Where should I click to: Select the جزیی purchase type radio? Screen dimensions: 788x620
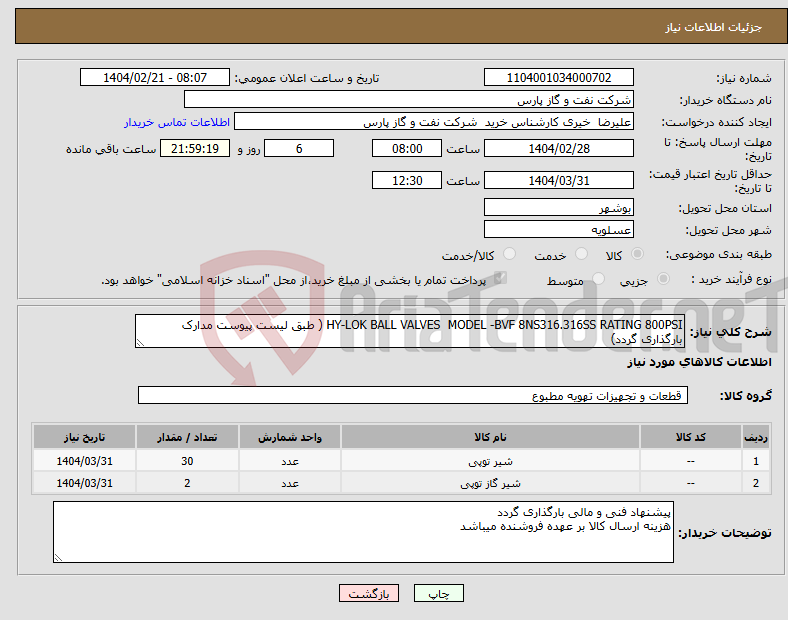[x=663, y=279]
